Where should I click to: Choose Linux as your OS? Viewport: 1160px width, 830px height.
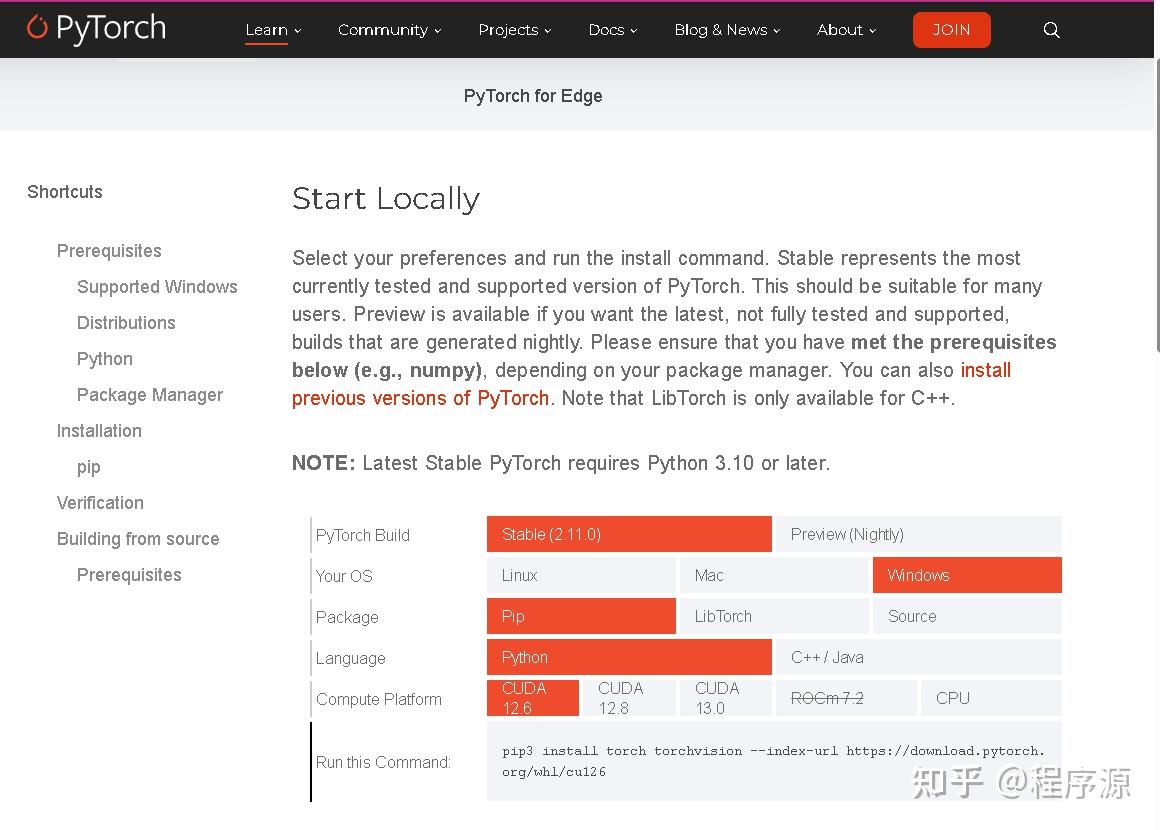point(581,575)
